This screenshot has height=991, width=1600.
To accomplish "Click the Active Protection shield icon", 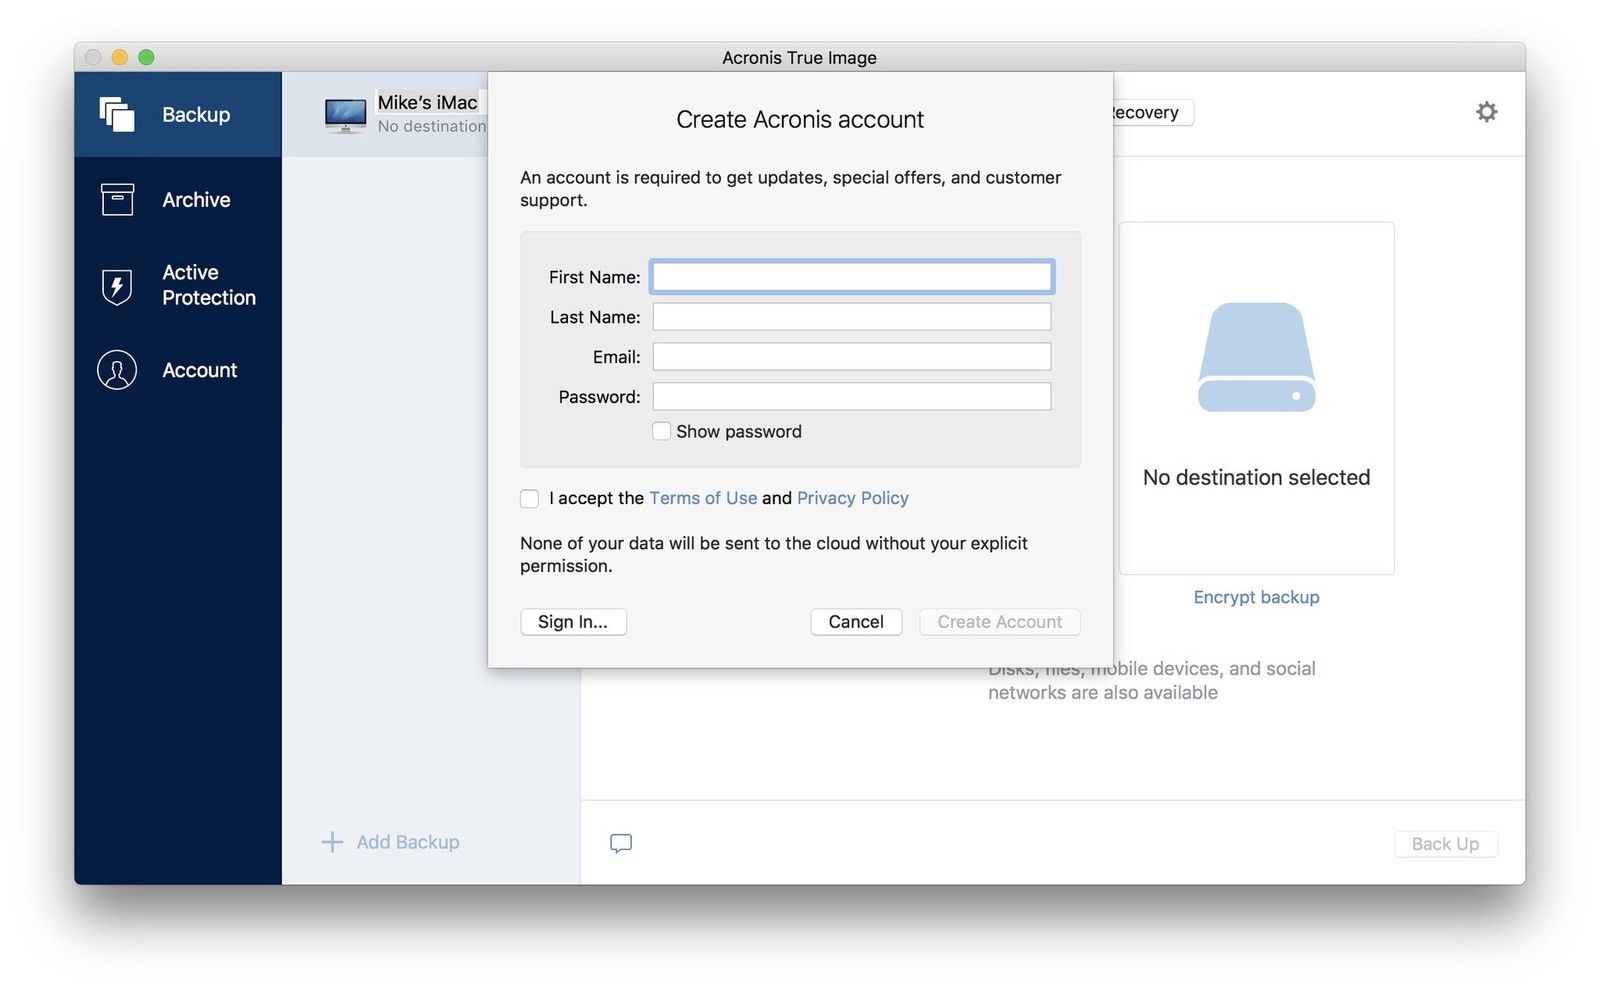I will 117,286.
